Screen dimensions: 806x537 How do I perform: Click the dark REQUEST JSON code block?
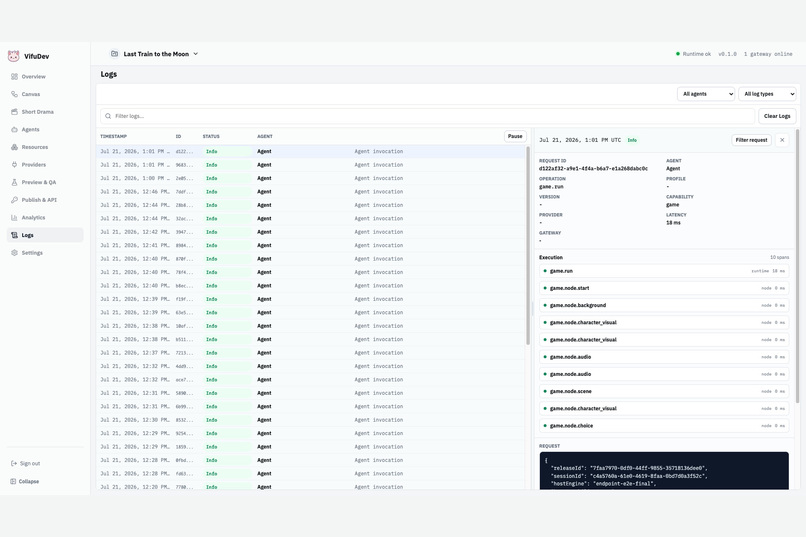click(664, 471)
